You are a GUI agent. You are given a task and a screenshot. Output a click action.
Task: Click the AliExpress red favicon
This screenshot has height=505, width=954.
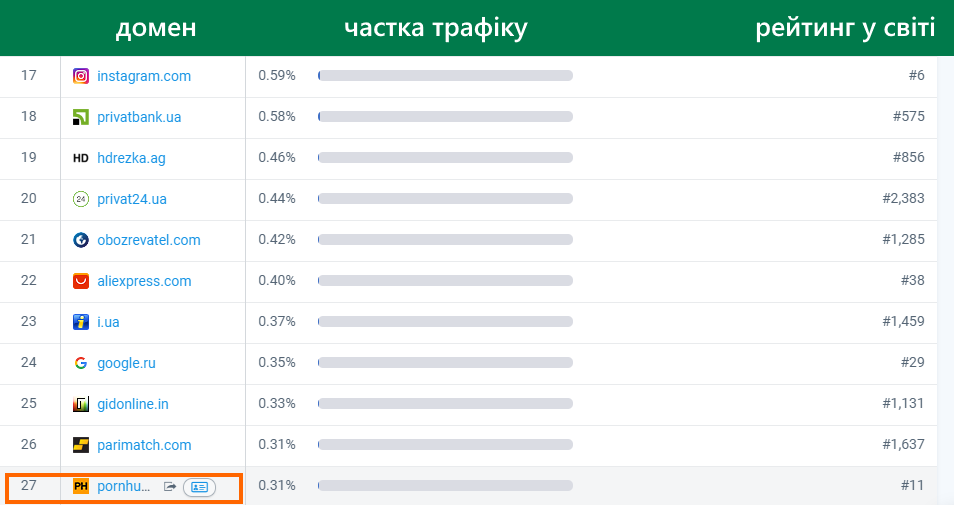point(81,281)
